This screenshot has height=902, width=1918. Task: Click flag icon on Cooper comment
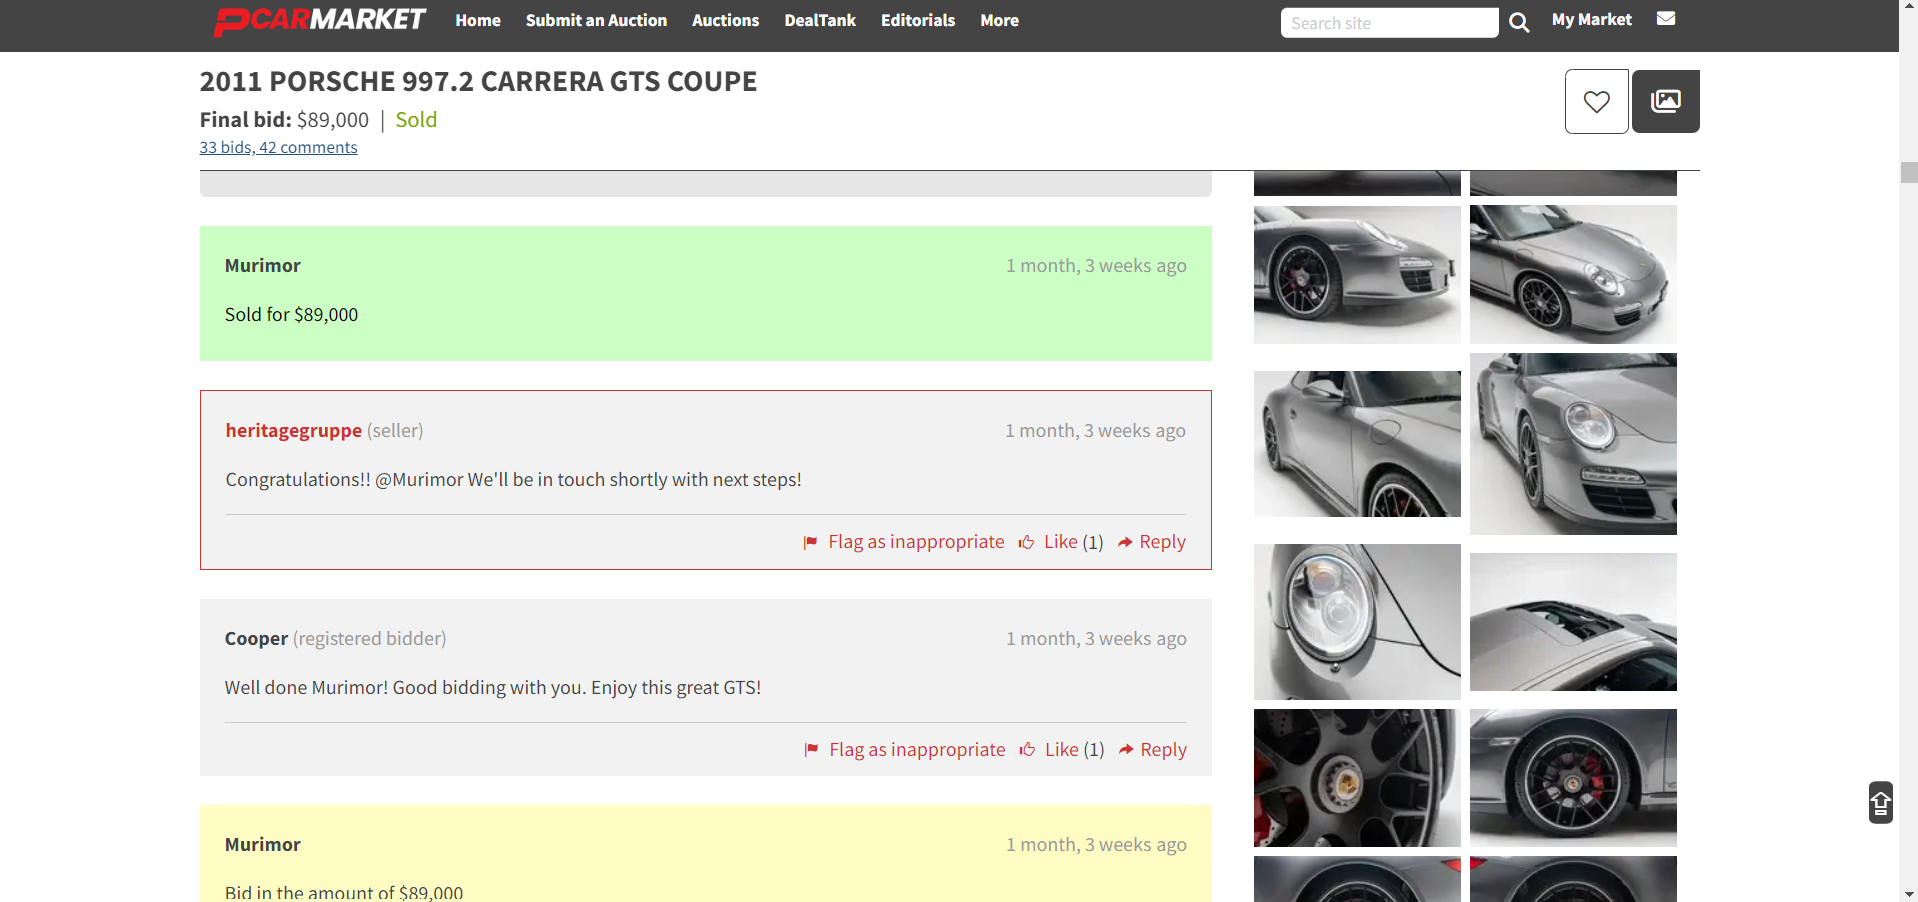tap(811, 750)
